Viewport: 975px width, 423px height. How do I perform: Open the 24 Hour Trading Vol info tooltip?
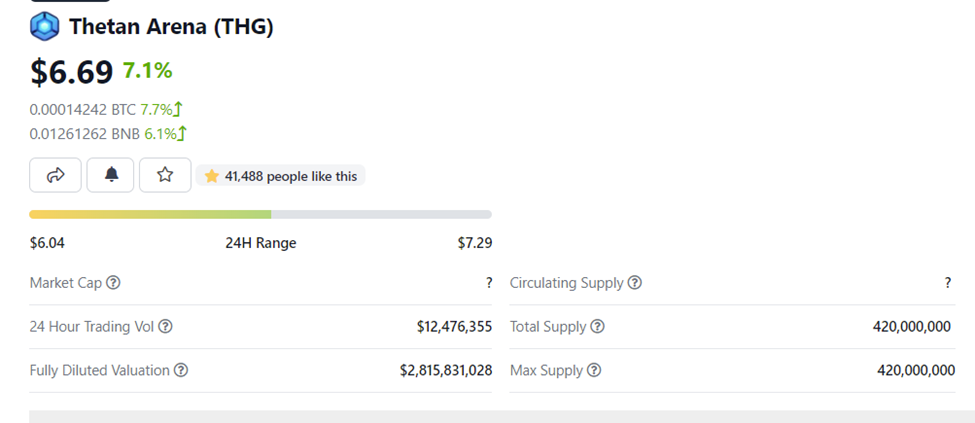coord(165,326)
